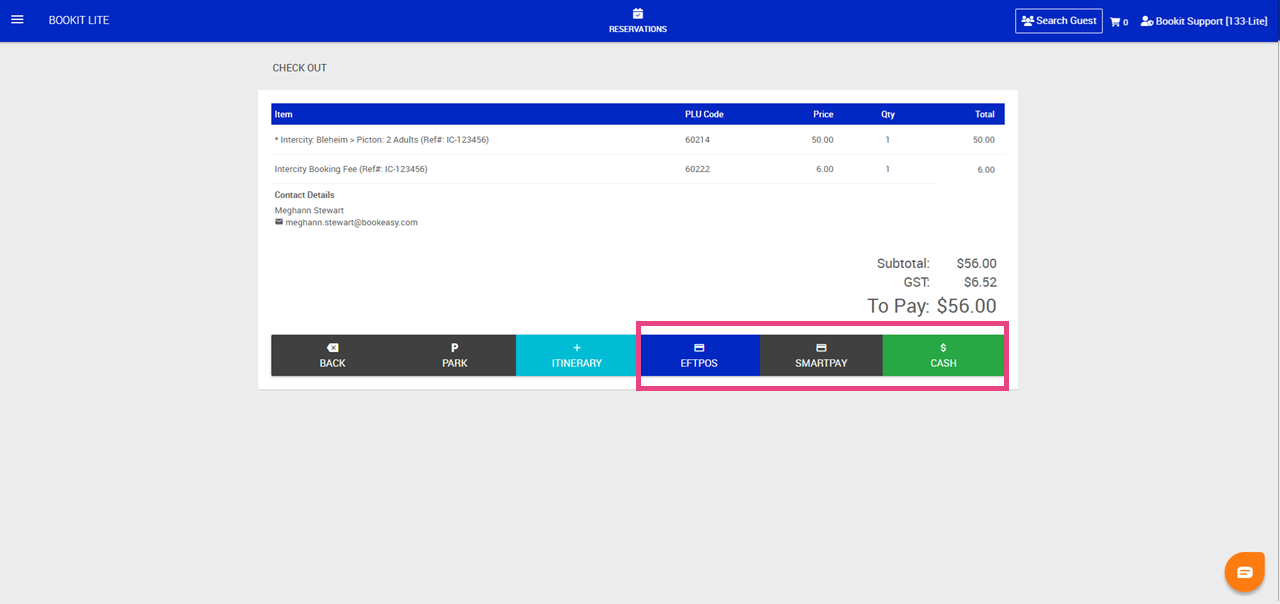
Task: Click the Item column header
Action: (x=284, y=114)
